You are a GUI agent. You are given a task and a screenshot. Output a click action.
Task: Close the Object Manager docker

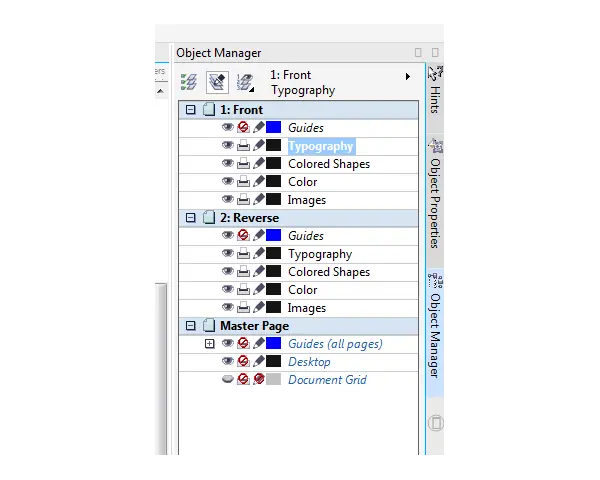click(435, 52)
